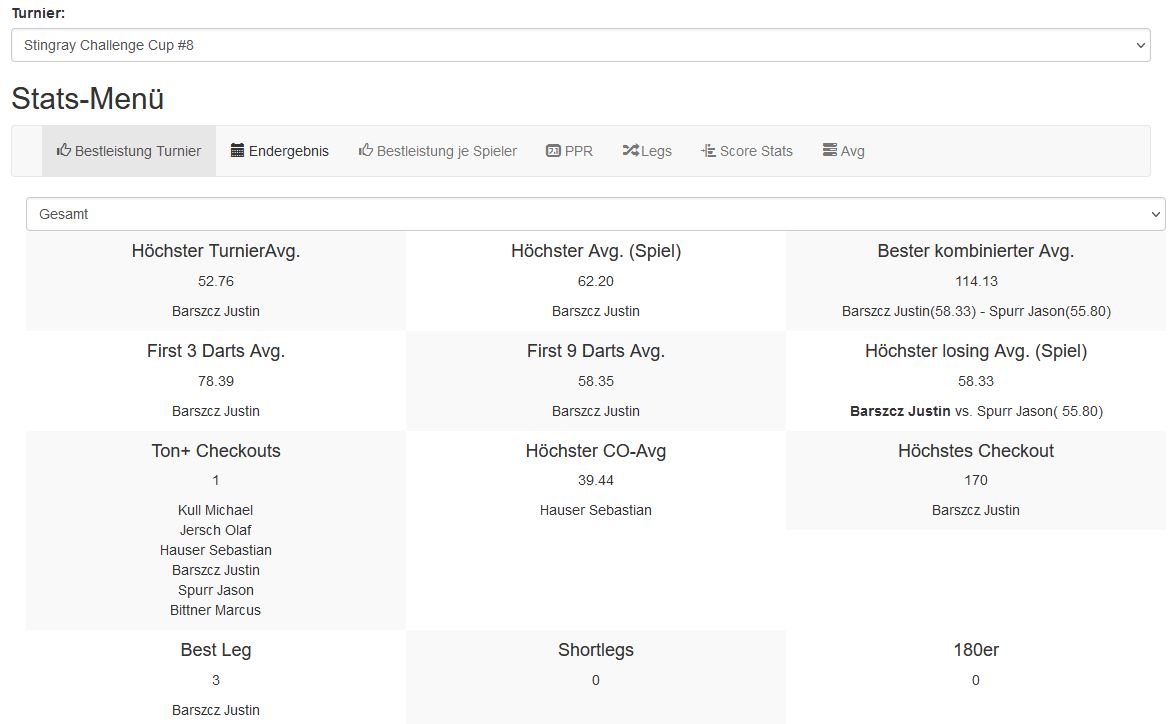1171x724 pixels.
Task: Click the PPR tab icon
Action: coord(553,150)
